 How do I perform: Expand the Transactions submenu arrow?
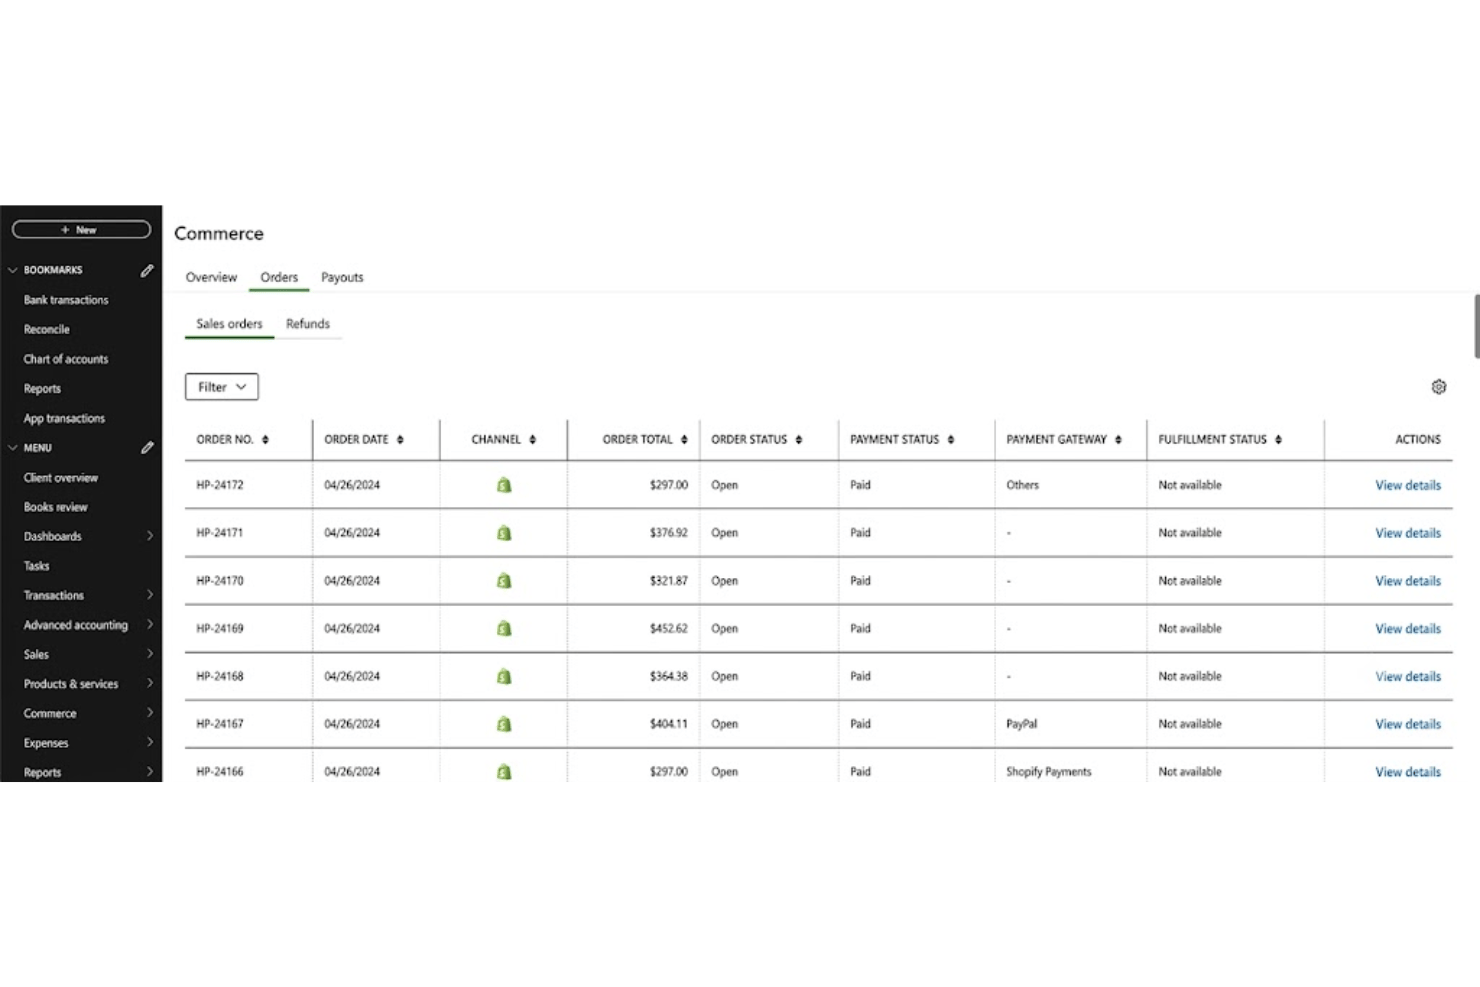pyautogui.click(x=150, y=595)
